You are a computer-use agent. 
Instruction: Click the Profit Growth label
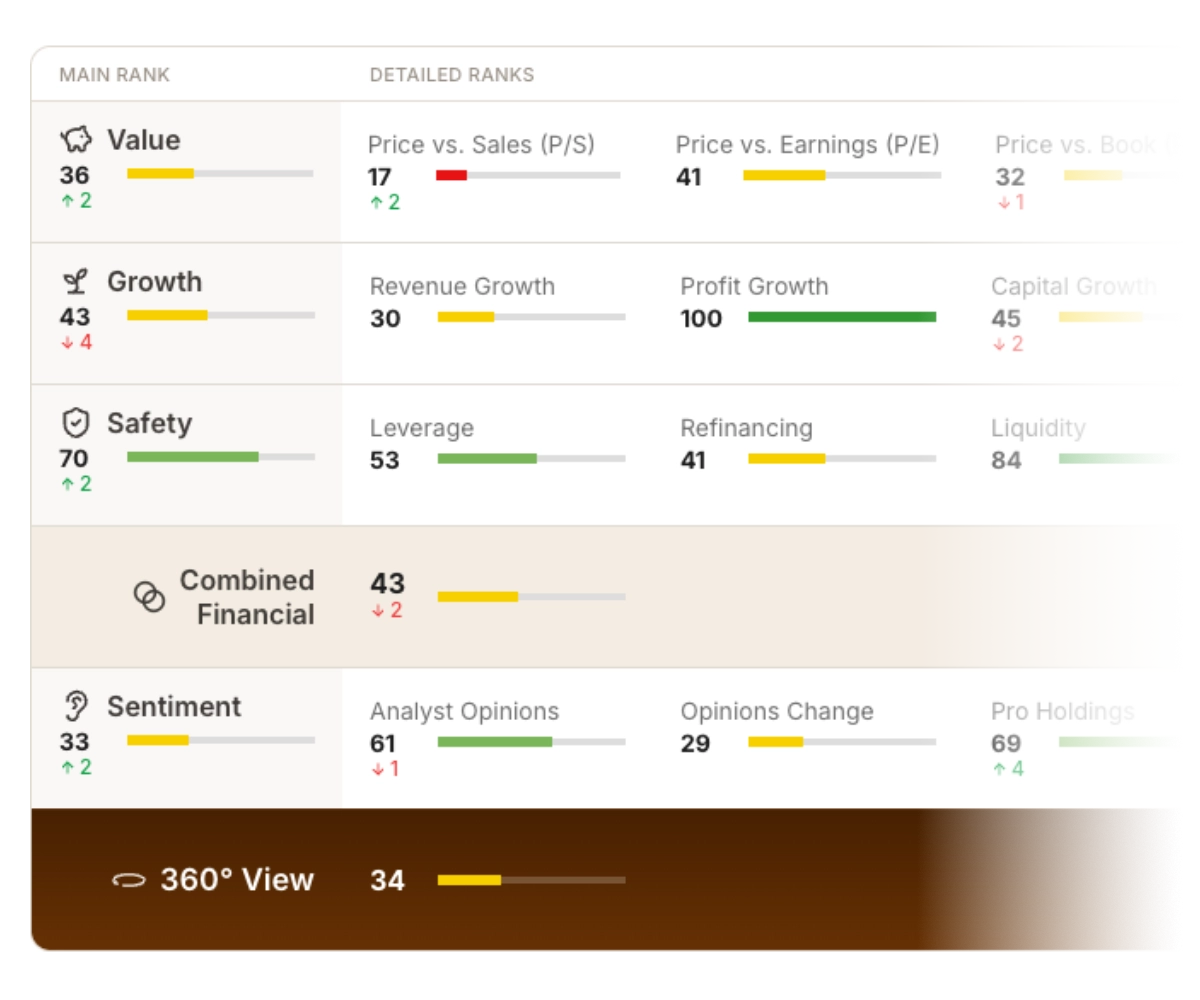pos(755,287)
